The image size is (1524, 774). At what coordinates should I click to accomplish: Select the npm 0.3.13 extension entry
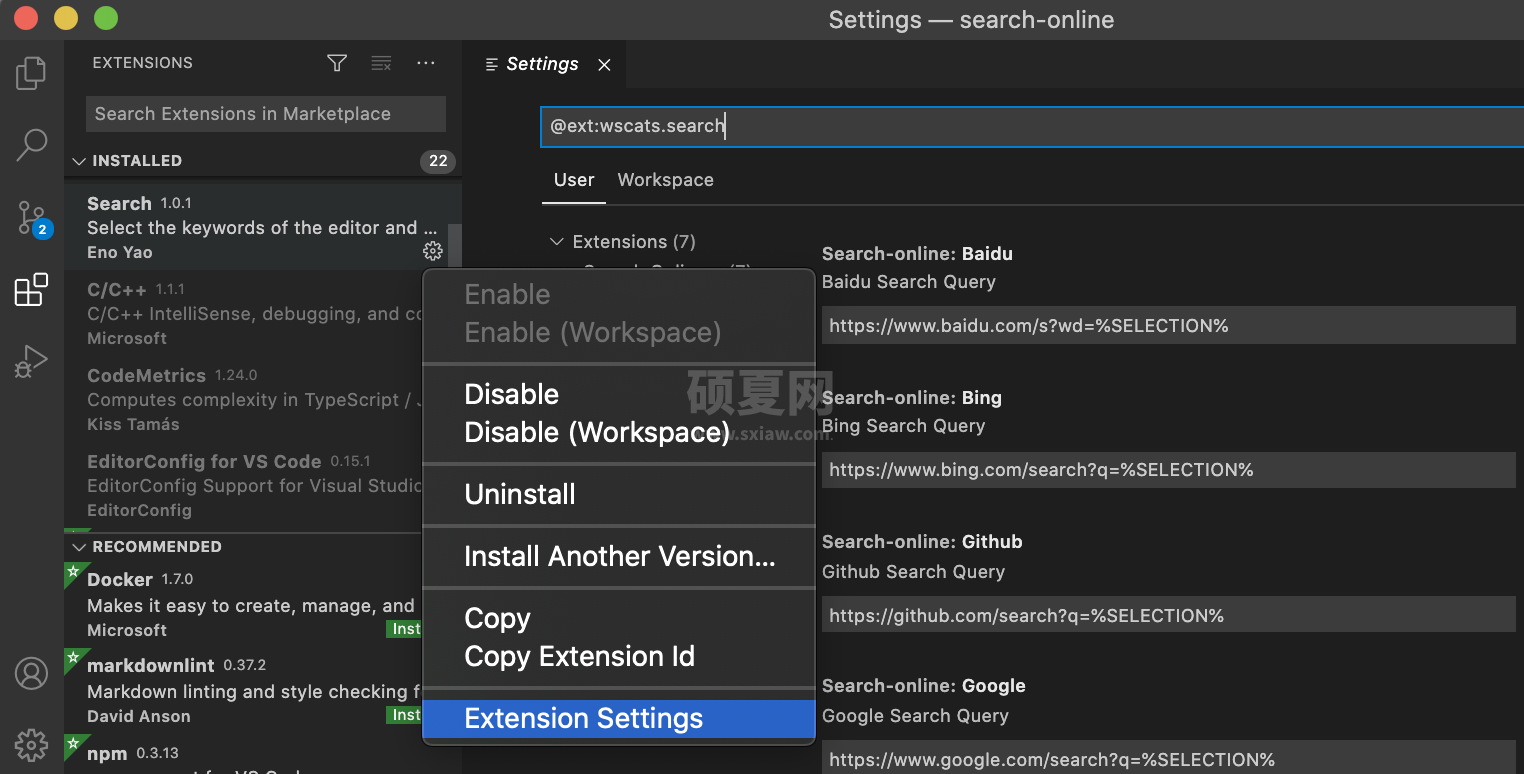coord(243,754)
